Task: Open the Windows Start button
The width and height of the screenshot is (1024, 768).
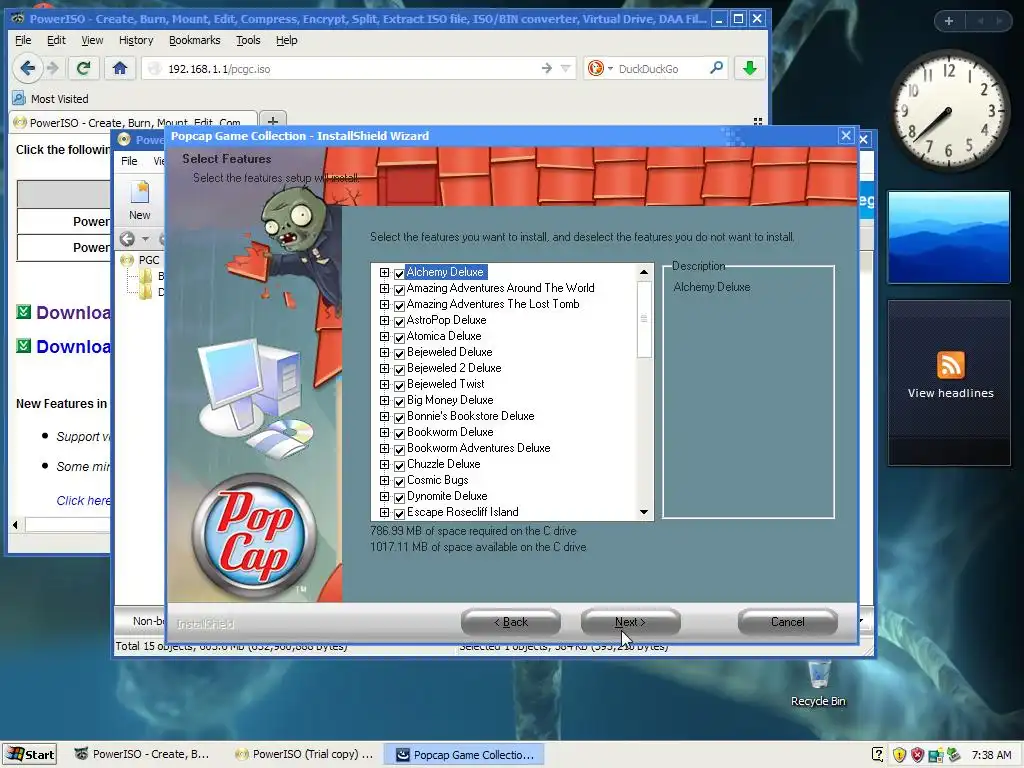Action: tap(30, 754)
